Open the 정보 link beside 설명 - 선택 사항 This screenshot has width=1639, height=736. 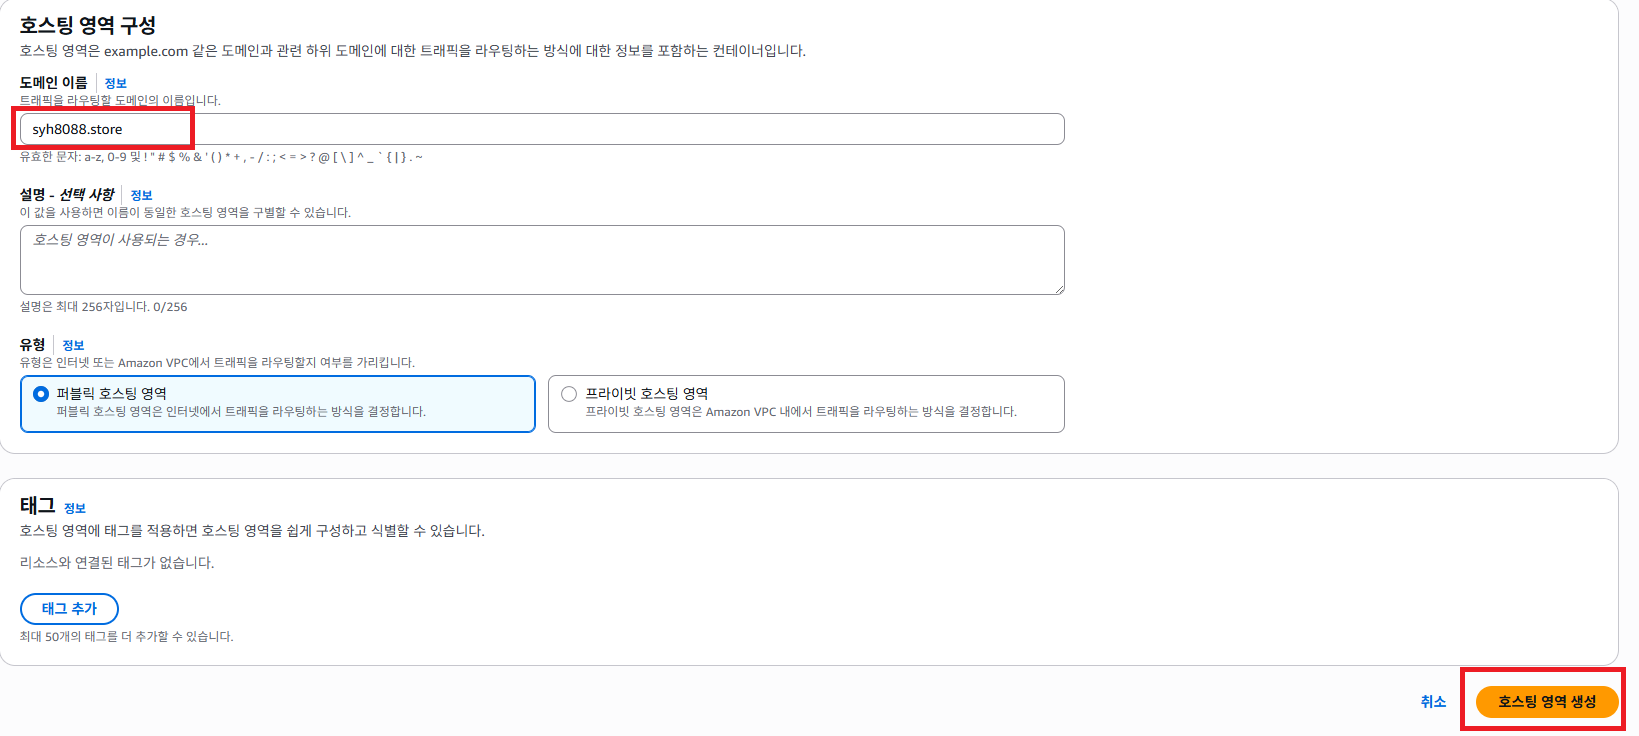(142, 195)
